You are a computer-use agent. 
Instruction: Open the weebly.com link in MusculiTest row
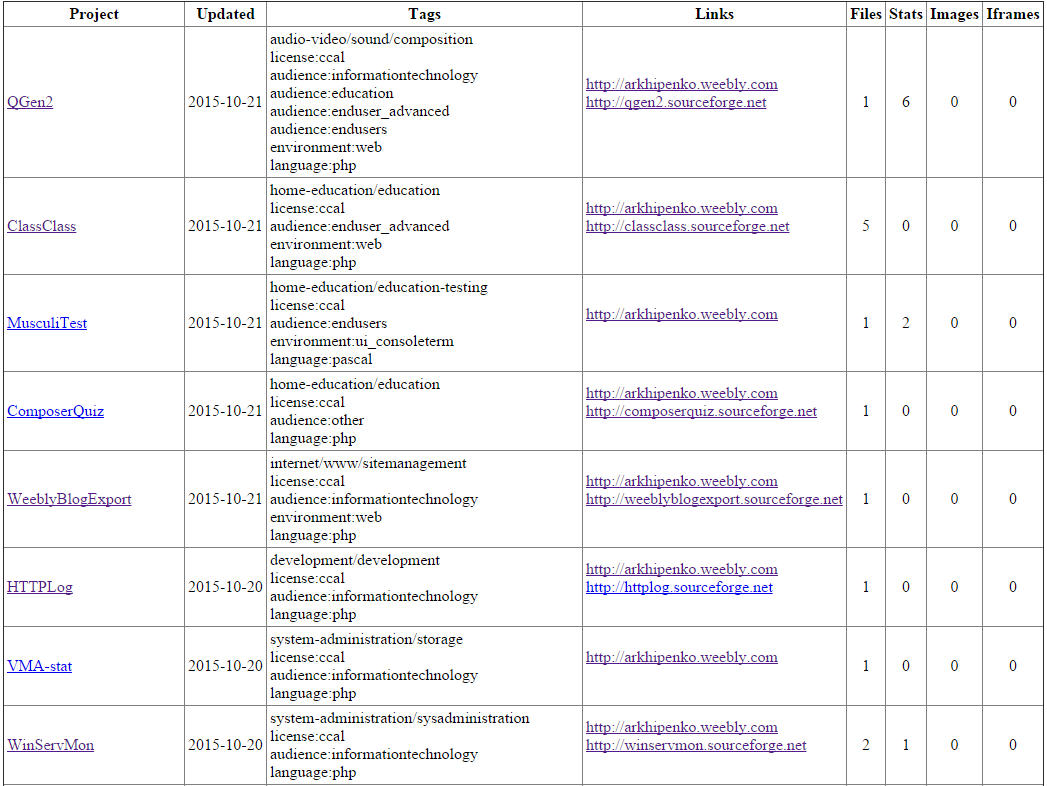point(681,314)
